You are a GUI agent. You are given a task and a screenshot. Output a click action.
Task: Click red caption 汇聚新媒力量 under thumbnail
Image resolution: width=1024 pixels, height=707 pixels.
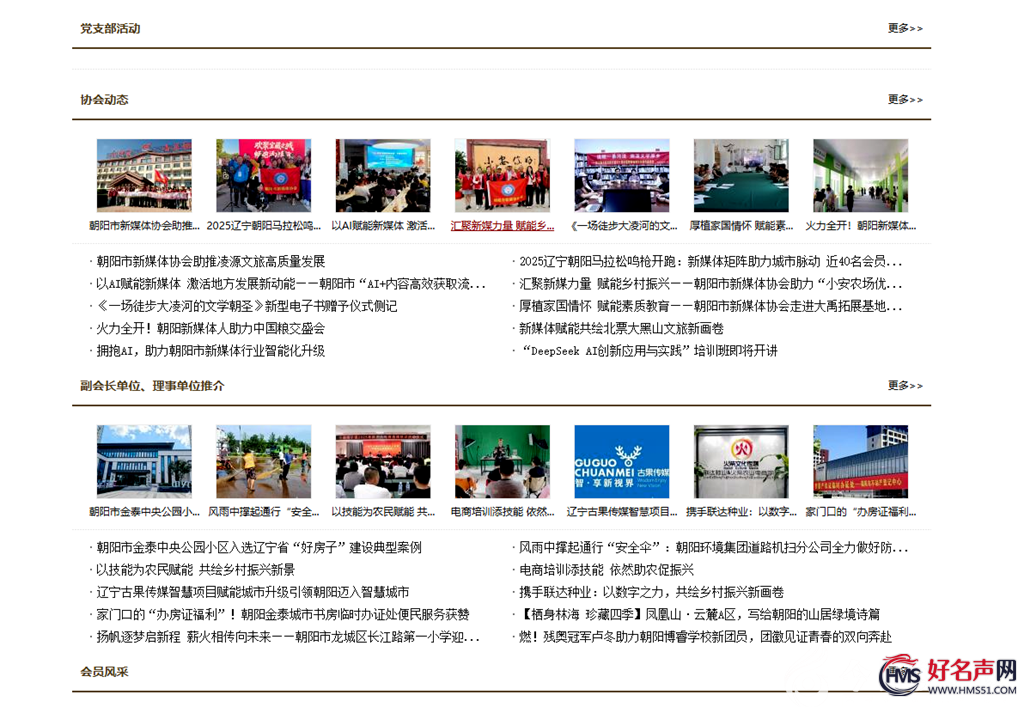pos(502,226)
